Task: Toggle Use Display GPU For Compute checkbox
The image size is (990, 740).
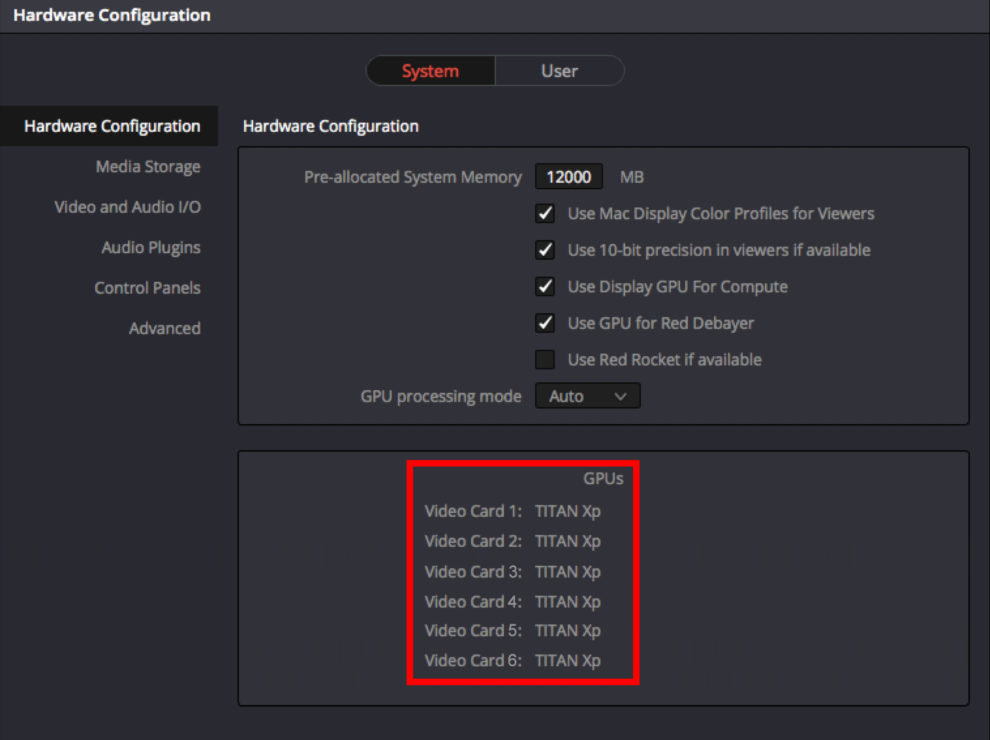Action: pos(545,287)
